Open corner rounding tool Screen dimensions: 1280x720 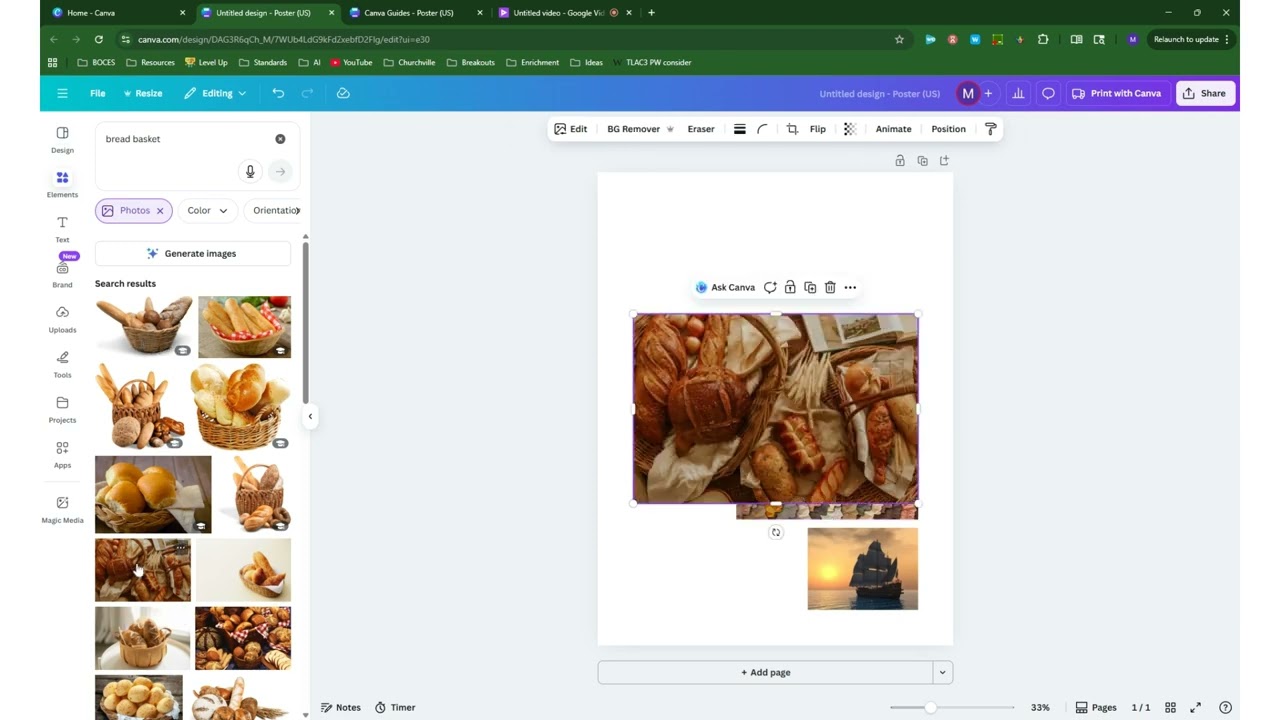point(762,129)
